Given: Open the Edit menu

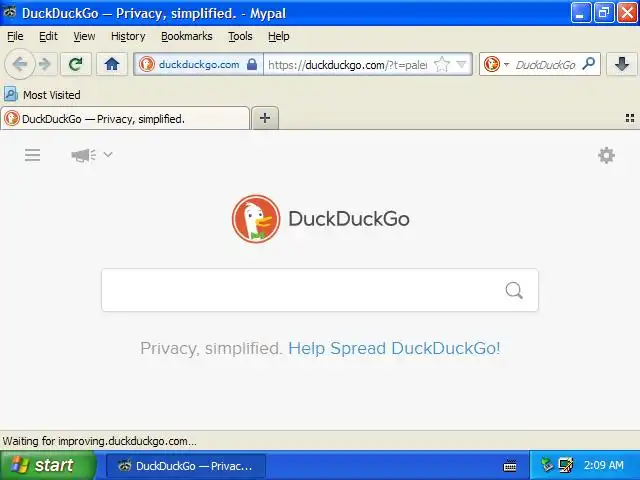Looking at the screenshot, I should click(x=48, y=36).
